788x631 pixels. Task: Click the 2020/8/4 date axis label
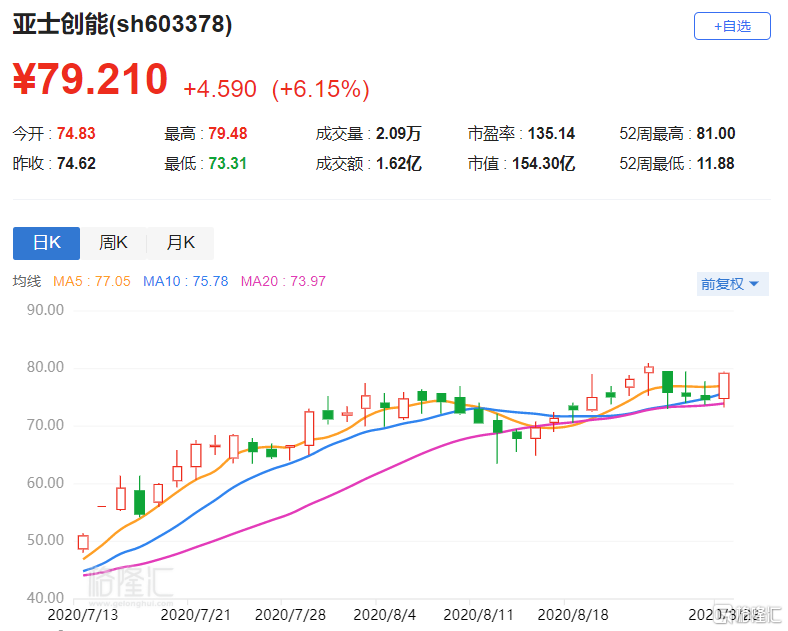point(384,615)
